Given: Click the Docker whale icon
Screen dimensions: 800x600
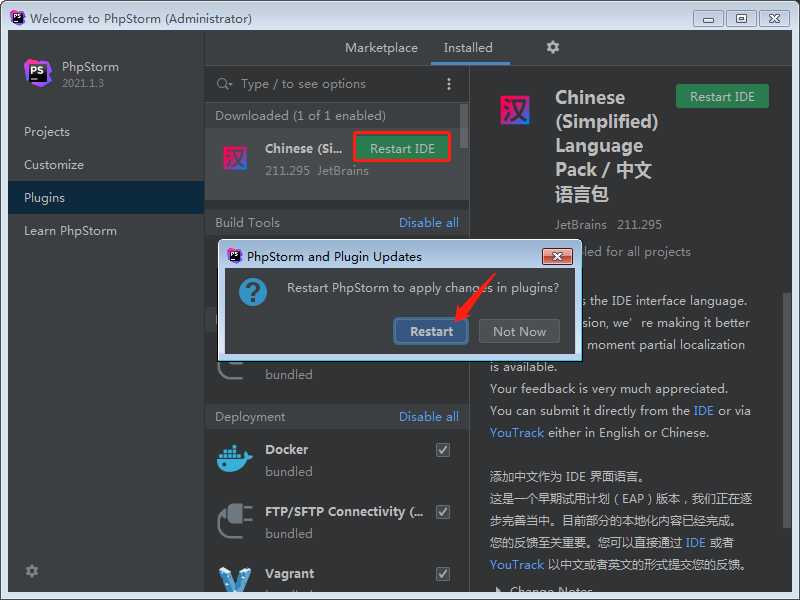Looking at the screenshot, I should pos(235,459).
